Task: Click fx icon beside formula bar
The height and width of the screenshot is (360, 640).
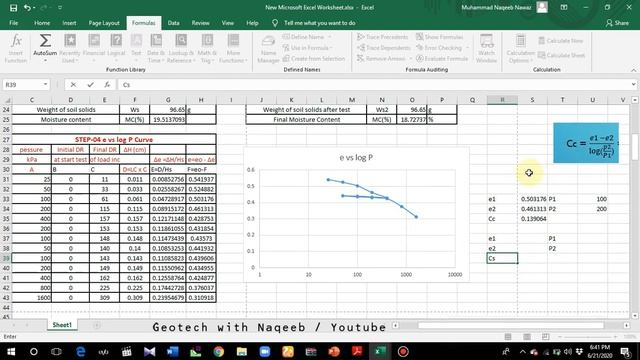Action: click(x=107, y=84)
